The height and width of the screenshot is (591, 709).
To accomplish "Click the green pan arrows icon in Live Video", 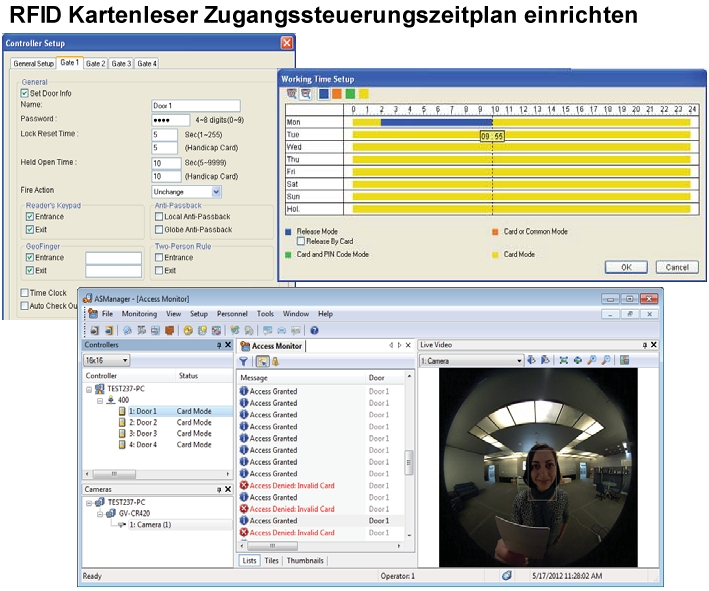I will pyautogui.click(x=577, y=360).
